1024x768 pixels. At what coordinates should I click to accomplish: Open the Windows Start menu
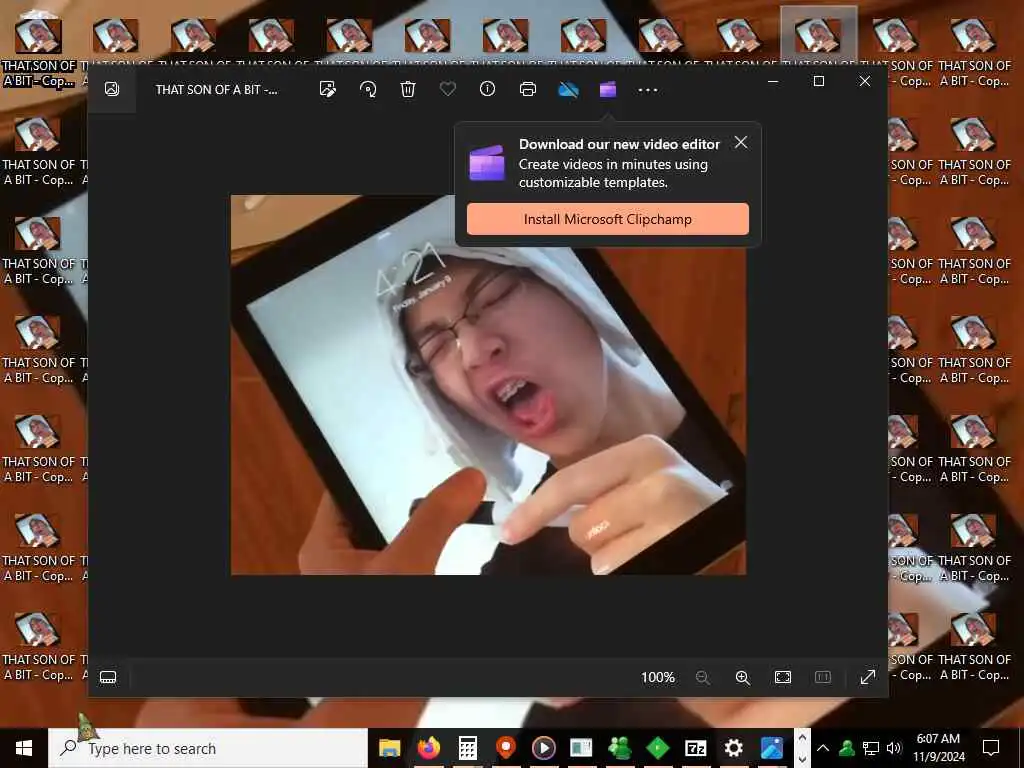pyautogui.click(x=24, y=748)
